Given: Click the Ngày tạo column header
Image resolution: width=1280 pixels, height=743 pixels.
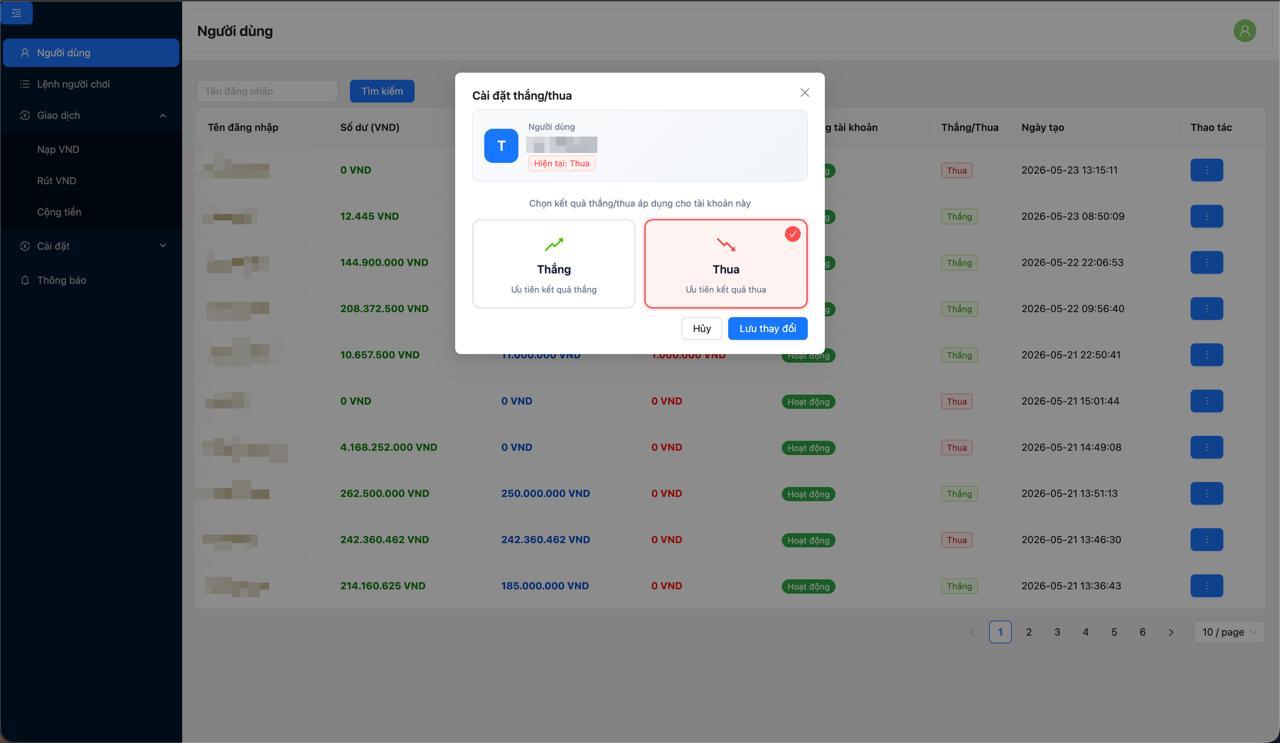Looking at the screenshot, I should coord(1043,127).
